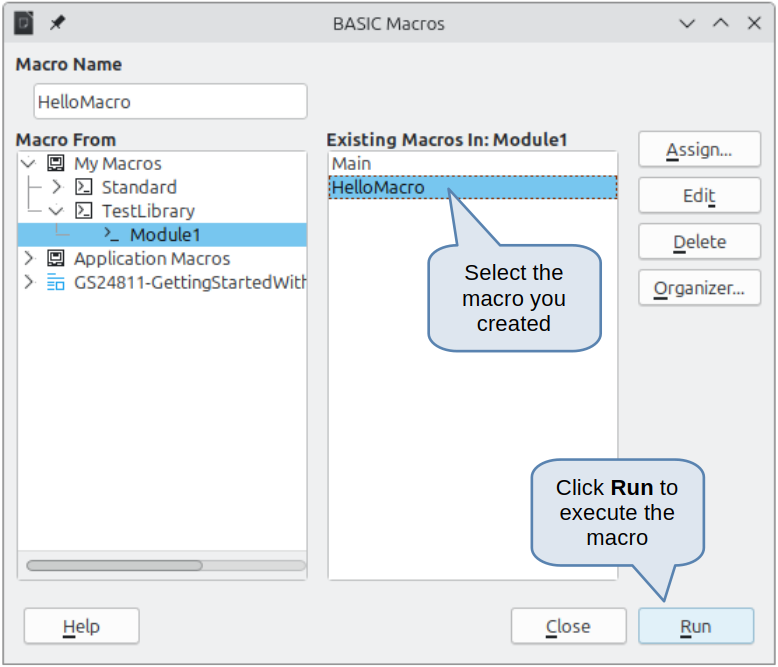Click the My Macros computer icon
Screen dimensions: 778x667
56,163
